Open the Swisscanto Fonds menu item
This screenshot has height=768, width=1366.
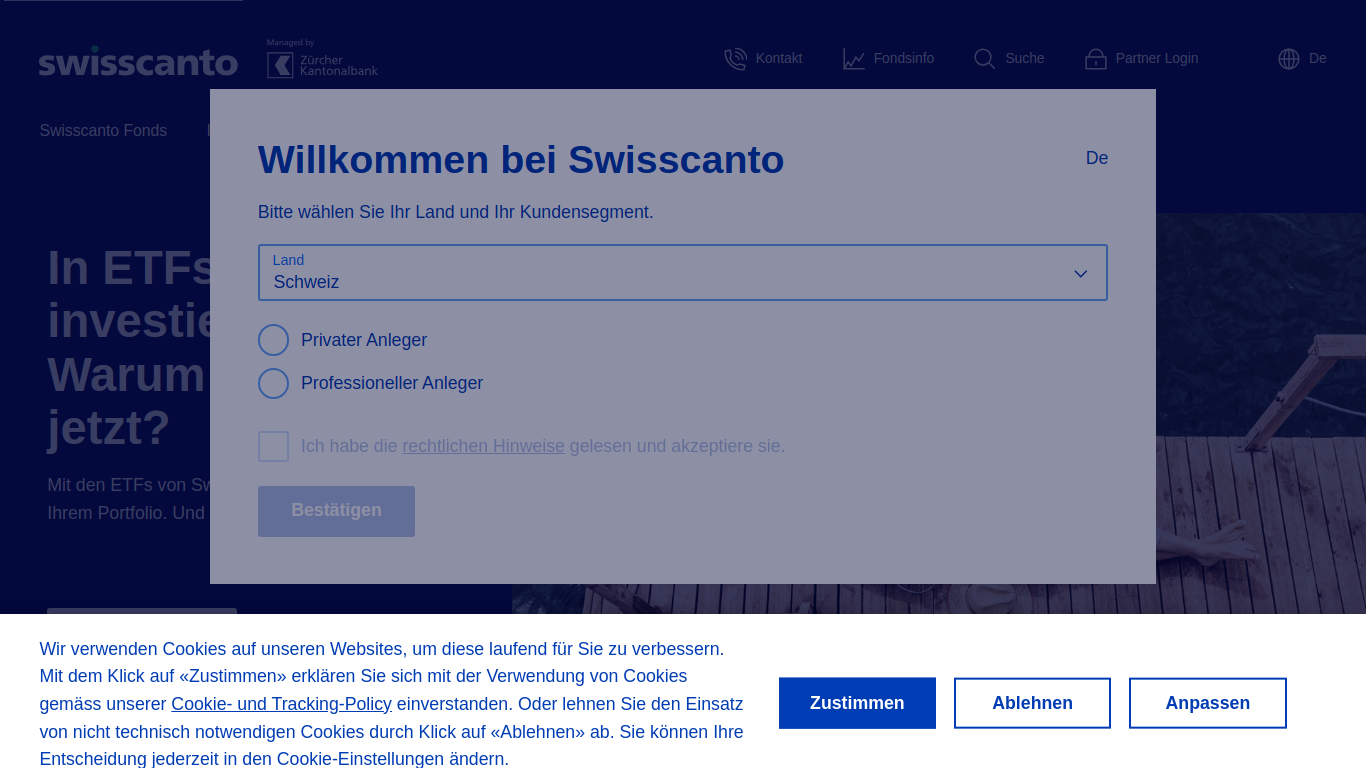pos(103,131)
